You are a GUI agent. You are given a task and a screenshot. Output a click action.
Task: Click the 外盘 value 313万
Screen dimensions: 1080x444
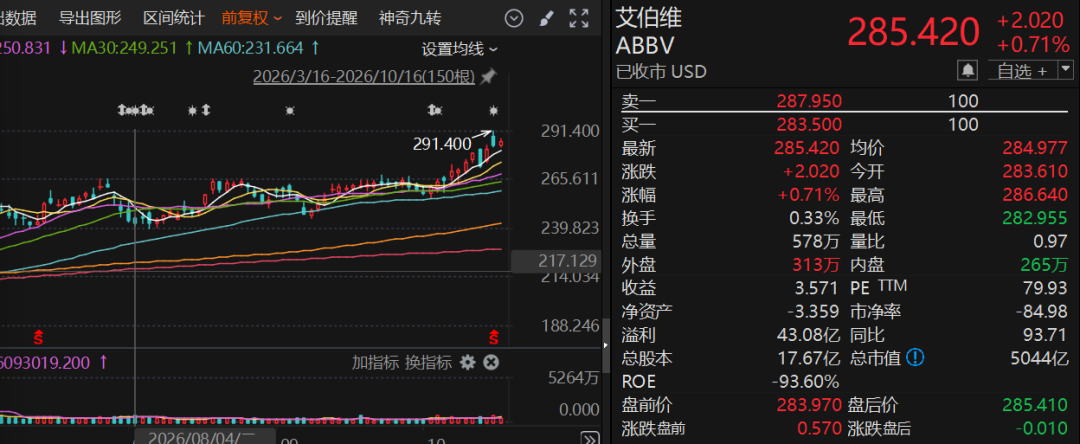pyautogui.click(x=816, y=265)
